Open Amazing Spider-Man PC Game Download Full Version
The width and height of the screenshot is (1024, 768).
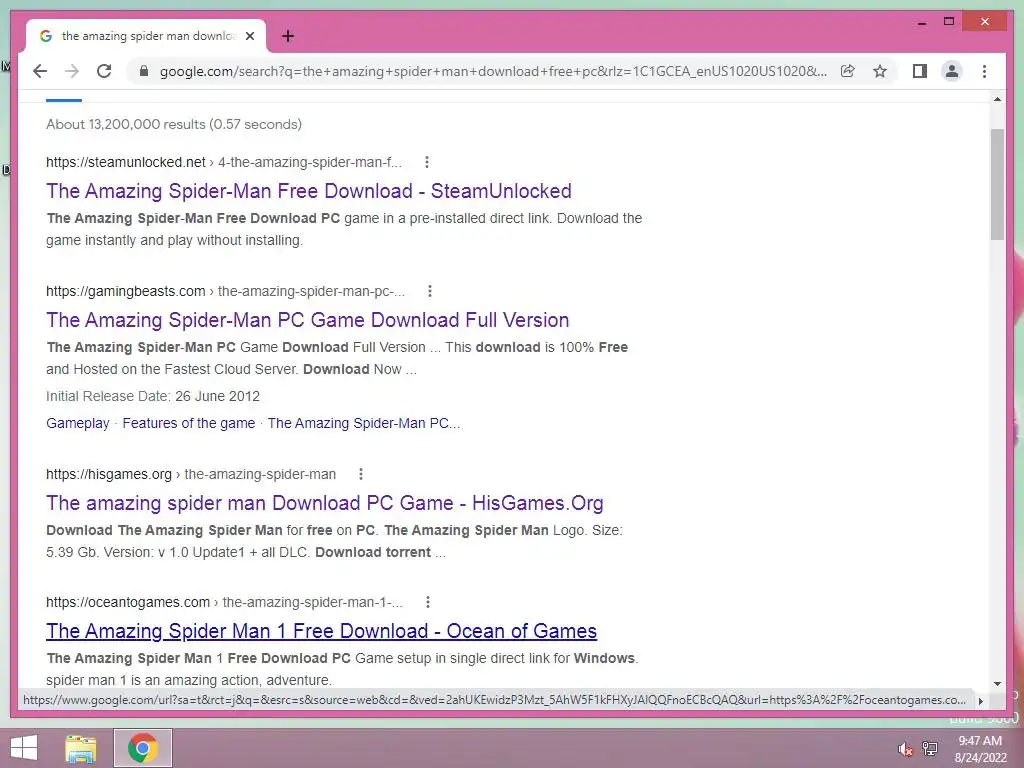tap(308, 320)
